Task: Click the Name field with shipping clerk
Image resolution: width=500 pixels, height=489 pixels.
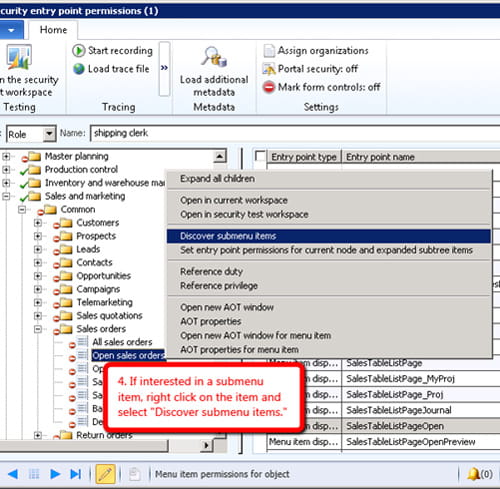Action: 295,133
